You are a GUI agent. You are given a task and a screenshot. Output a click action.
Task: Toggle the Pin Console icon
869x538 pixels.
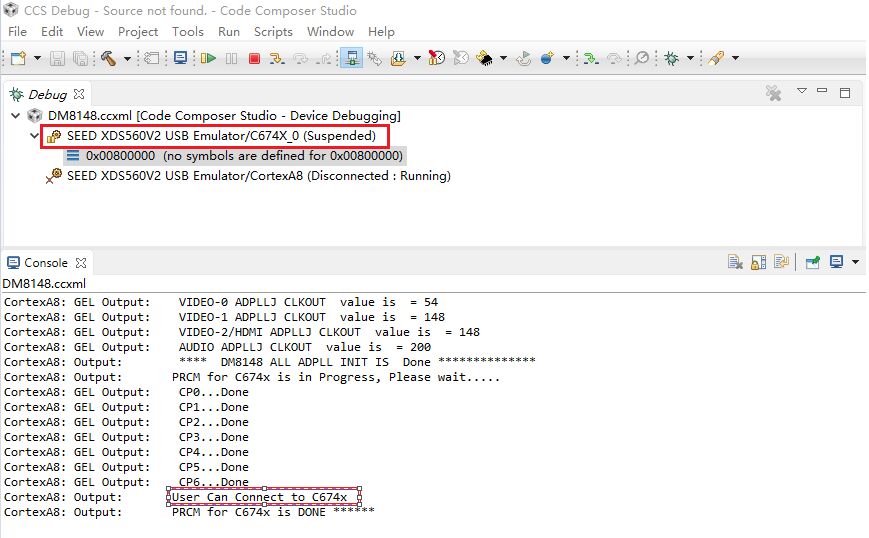point(812,262)
